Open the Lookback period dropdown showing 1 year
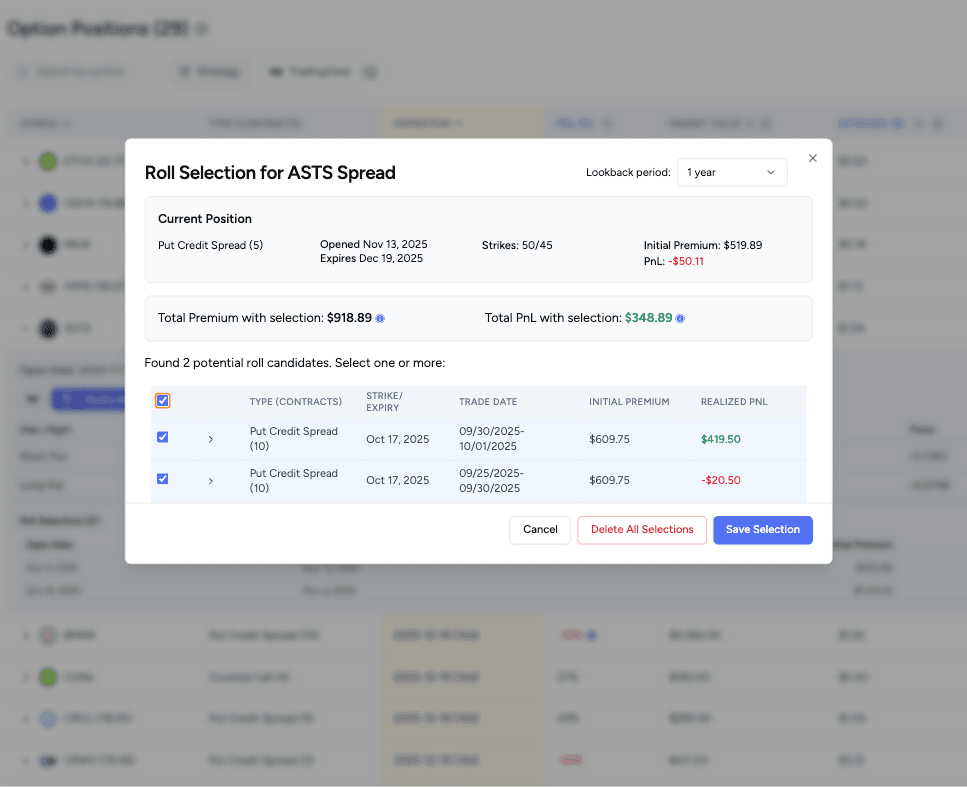The image size is (967, 787). pyautogui.click(x=732, y=172)
